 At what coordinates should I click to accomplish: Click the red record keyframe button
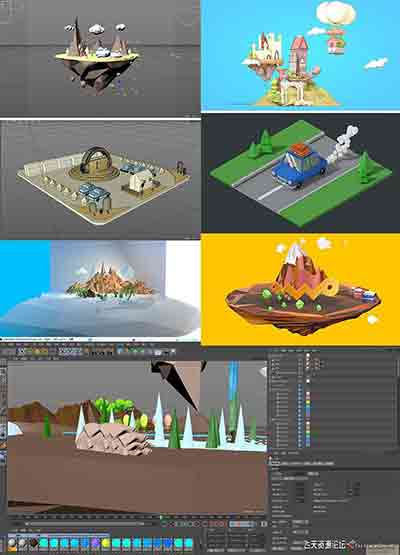coord(213,523)
